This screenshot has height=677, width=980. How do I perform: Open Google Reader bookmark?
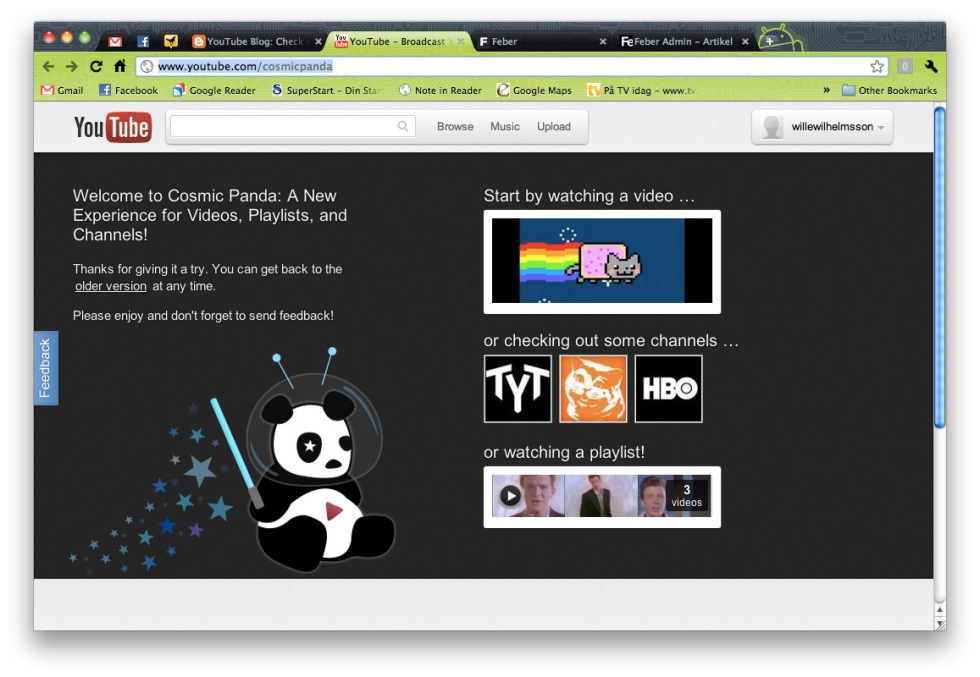pos(214,91)
